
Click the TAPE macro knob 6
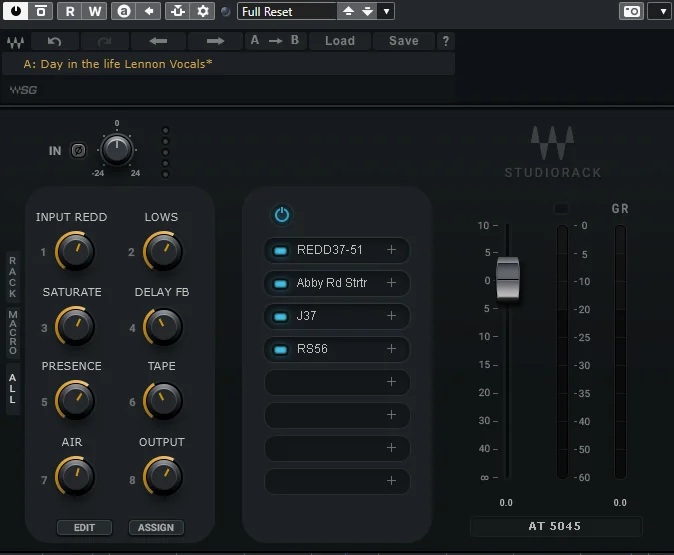tap(163, 400)
